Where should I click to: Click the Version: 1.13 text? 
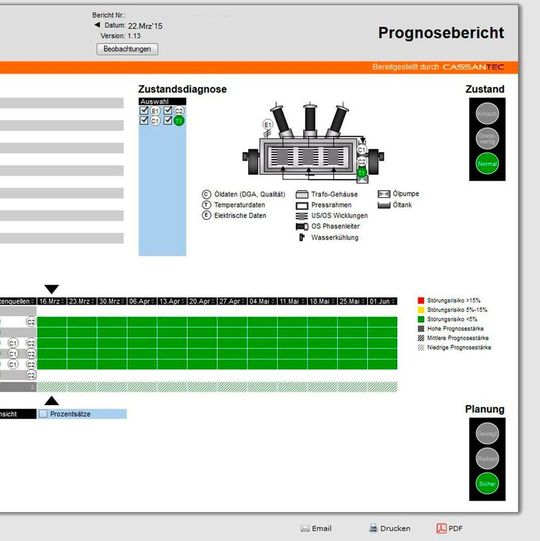[120, 36]
